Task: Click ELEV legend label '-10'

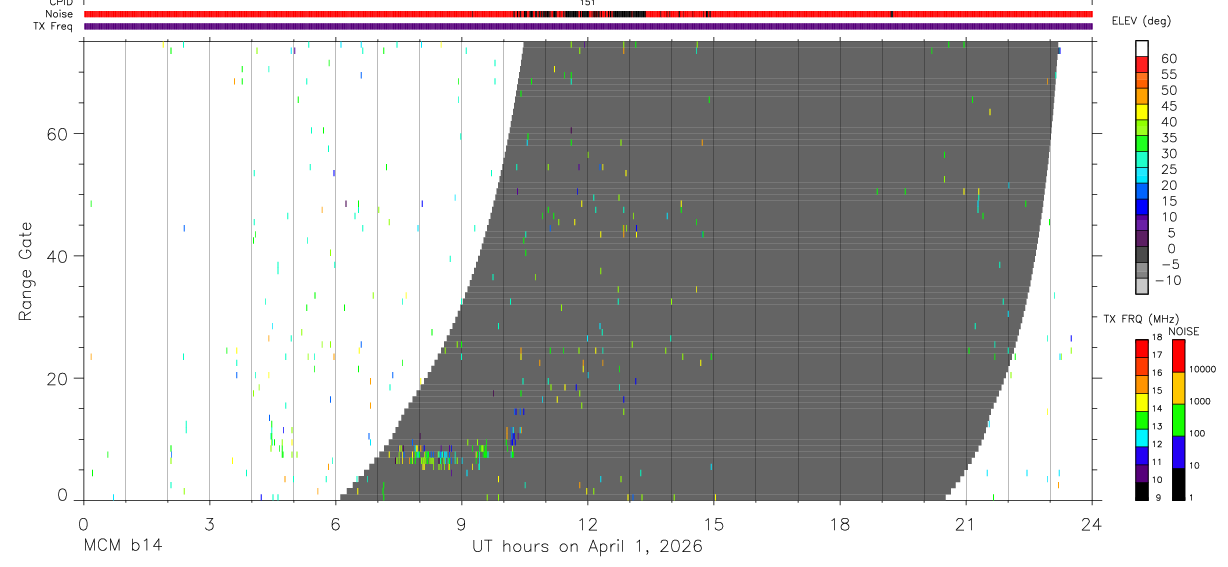Action: pyautogui.click(x=1167, y=280)
